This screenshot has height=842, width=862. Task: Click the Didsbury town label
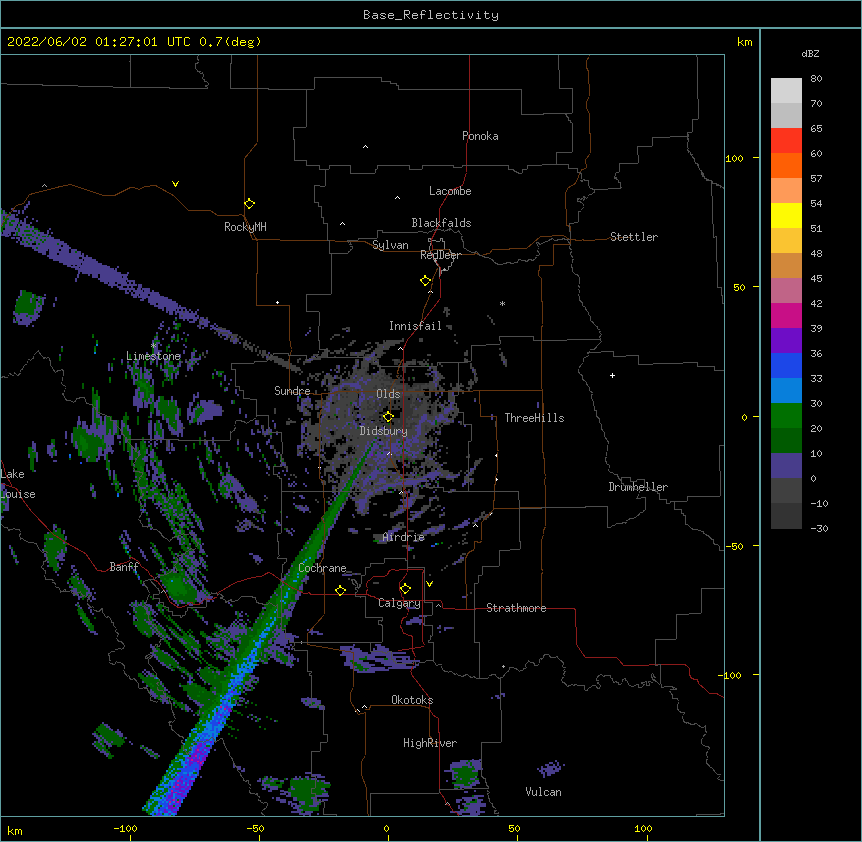383,431
